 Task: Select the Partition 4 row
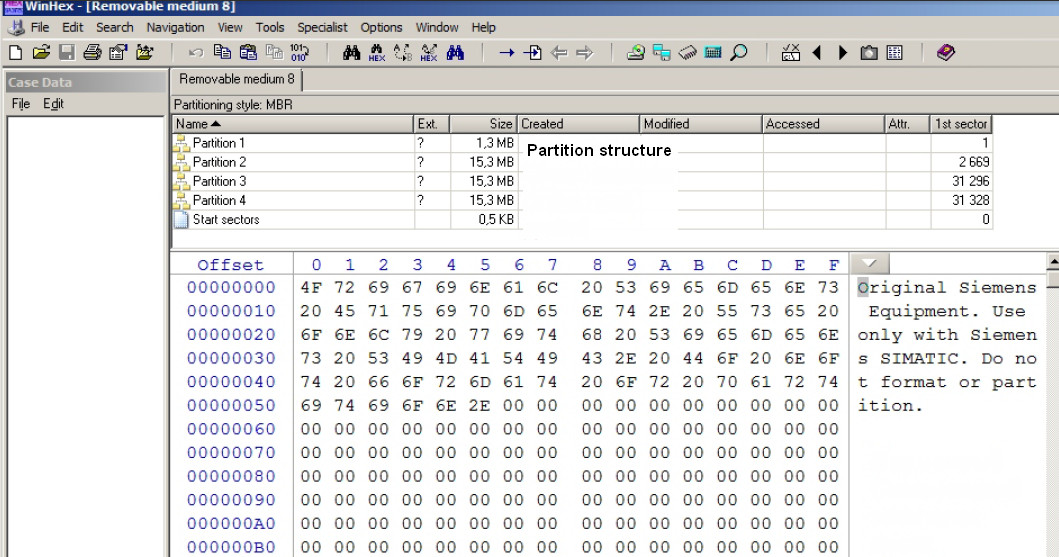coord(582,200)
